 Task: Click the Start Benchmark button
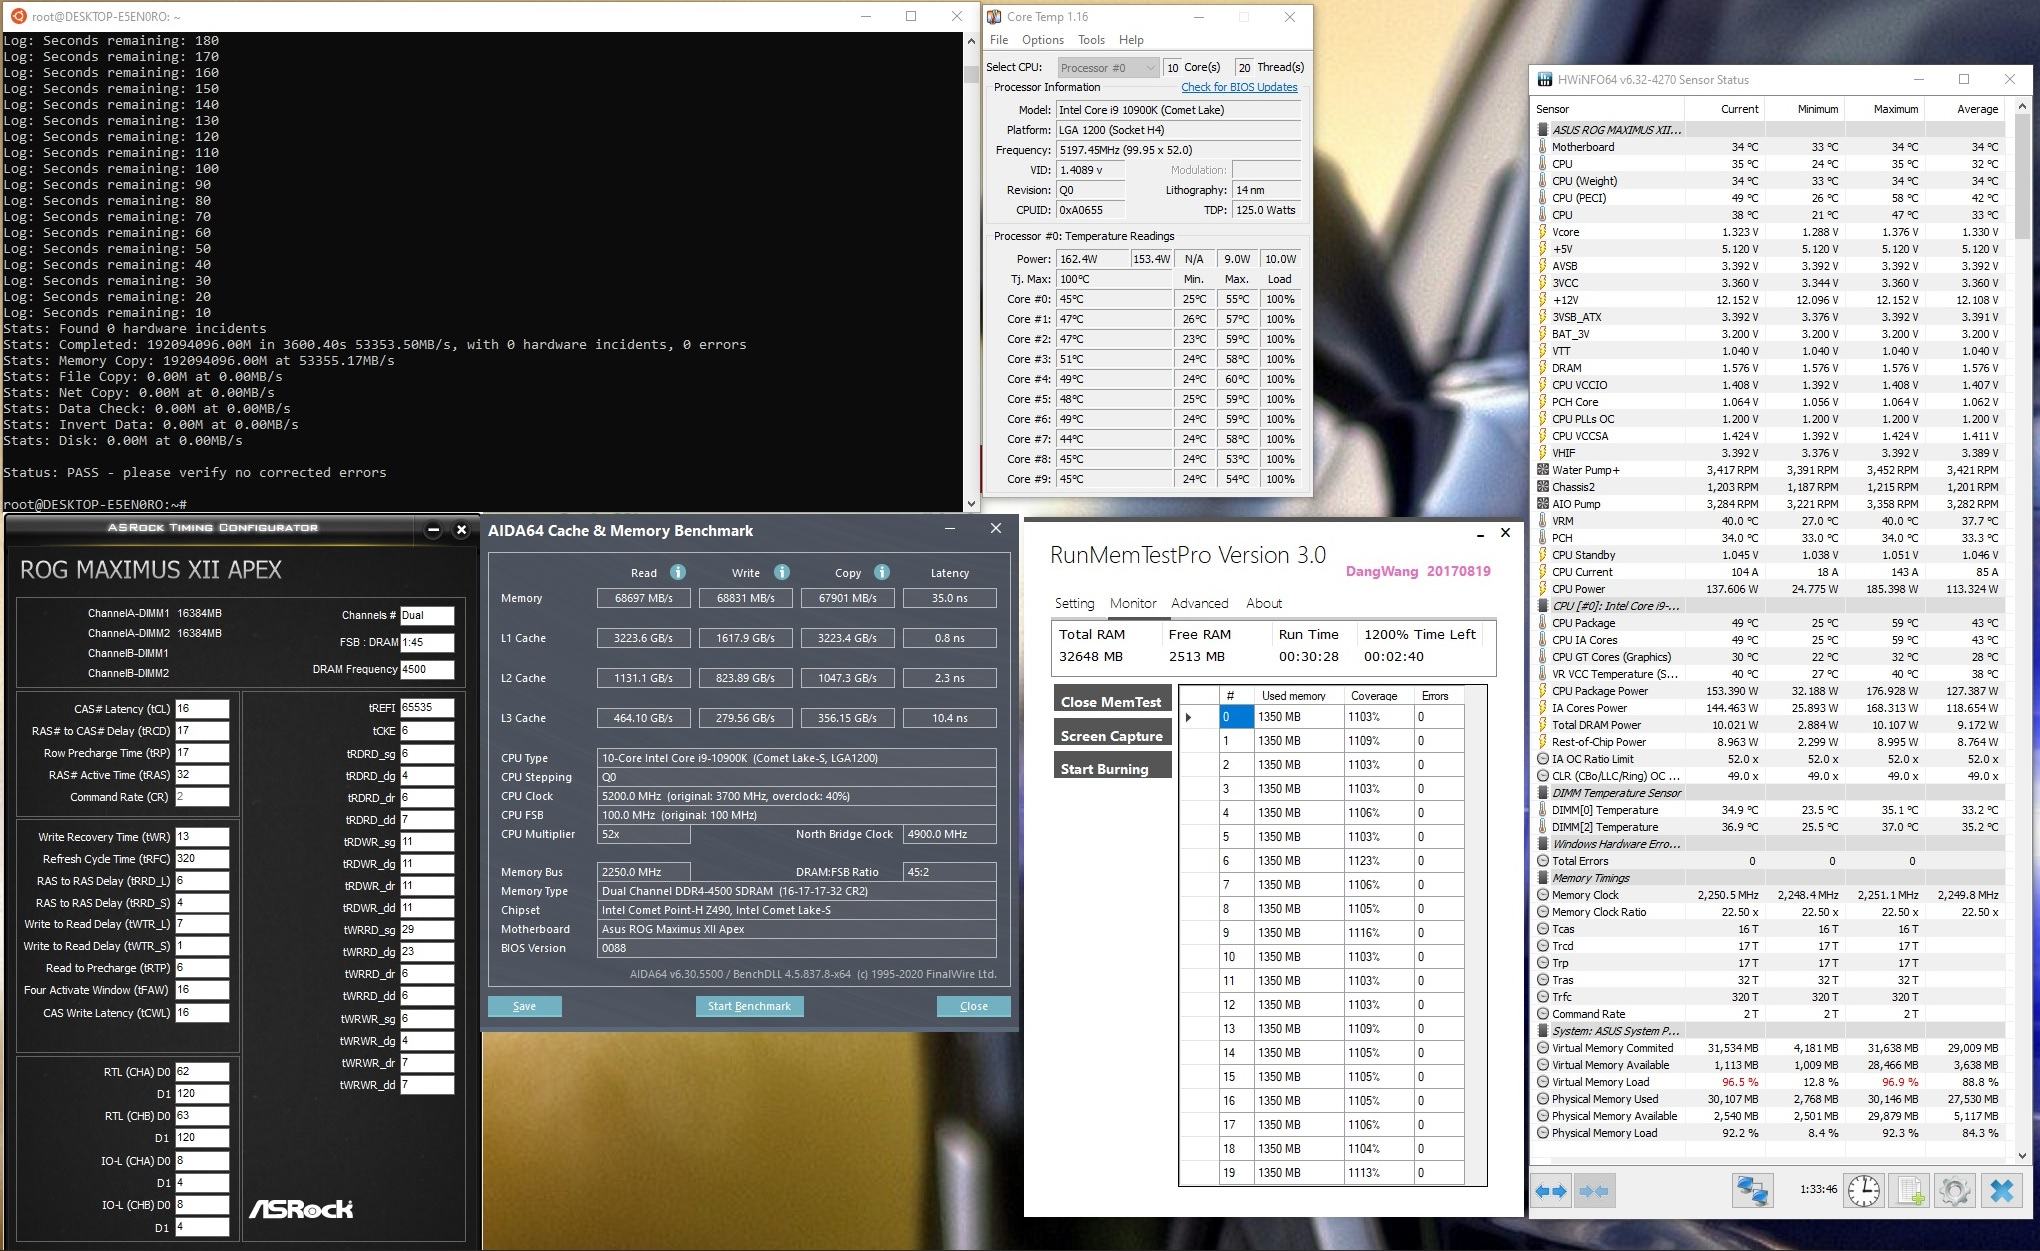pos(749,1006)
